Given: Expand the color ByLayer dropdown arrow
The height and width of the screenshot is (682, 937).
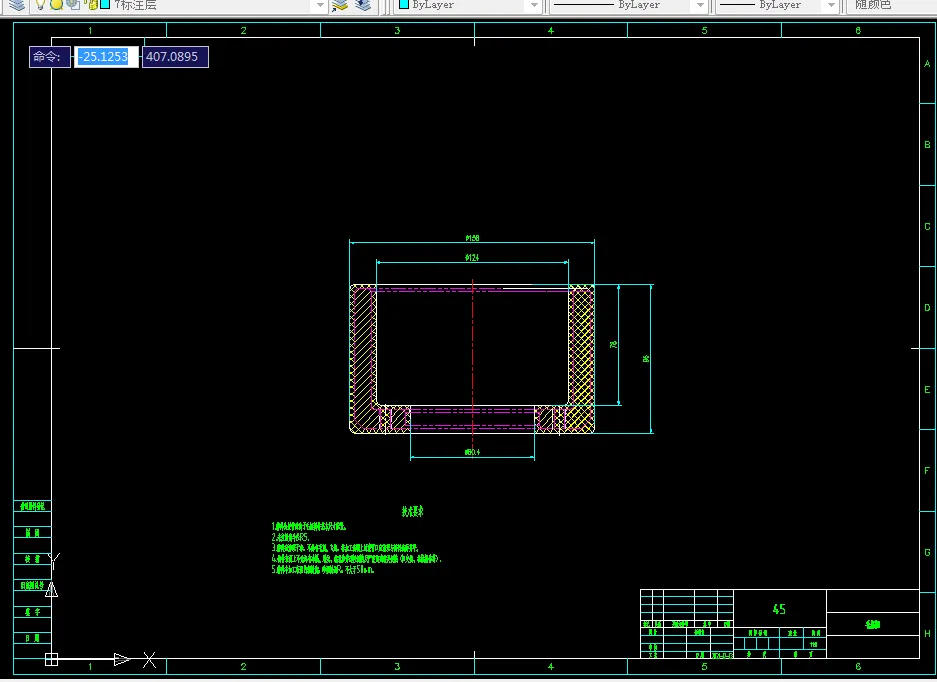Looking at the screenshot, I should (534, 5).
